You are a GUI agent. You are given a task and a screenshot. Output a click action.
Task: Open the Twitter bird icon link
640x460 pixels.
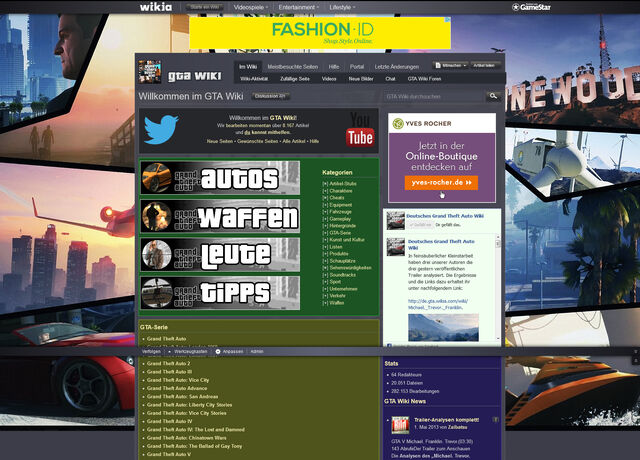point(161,129)
